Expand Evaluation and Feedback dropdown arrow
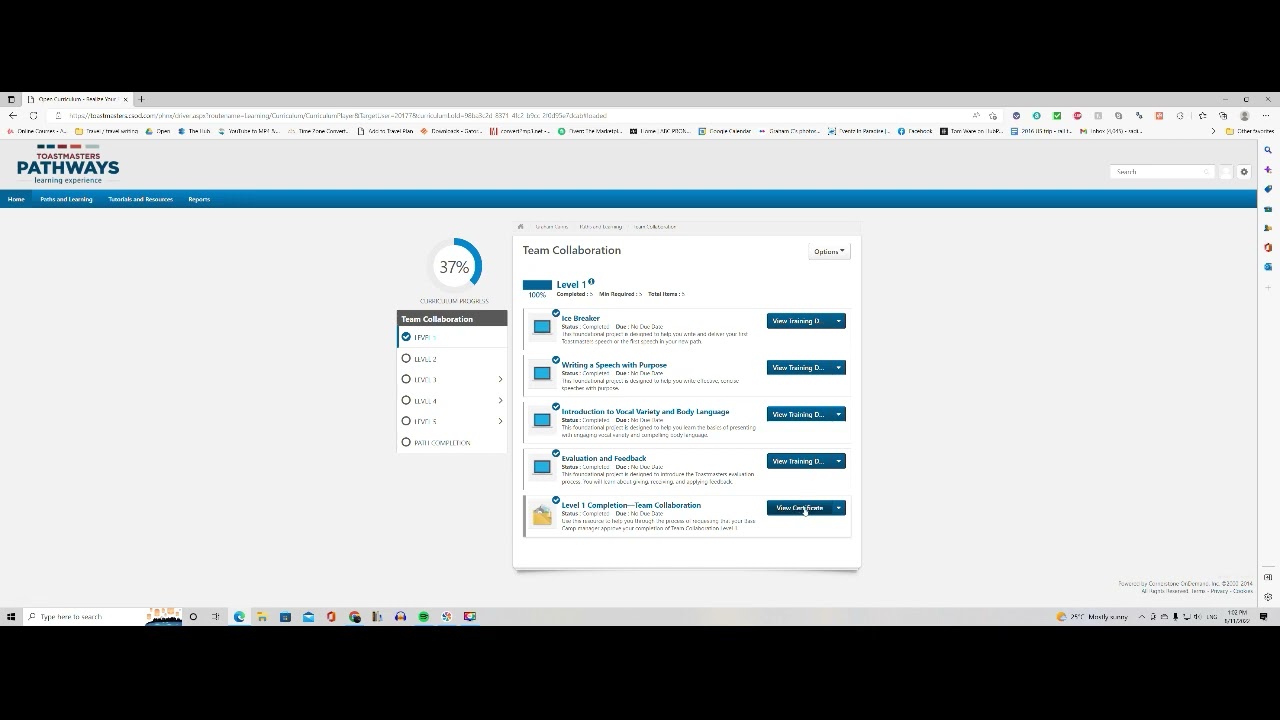This screenshot has width=1280, height=720. (839, 461)
